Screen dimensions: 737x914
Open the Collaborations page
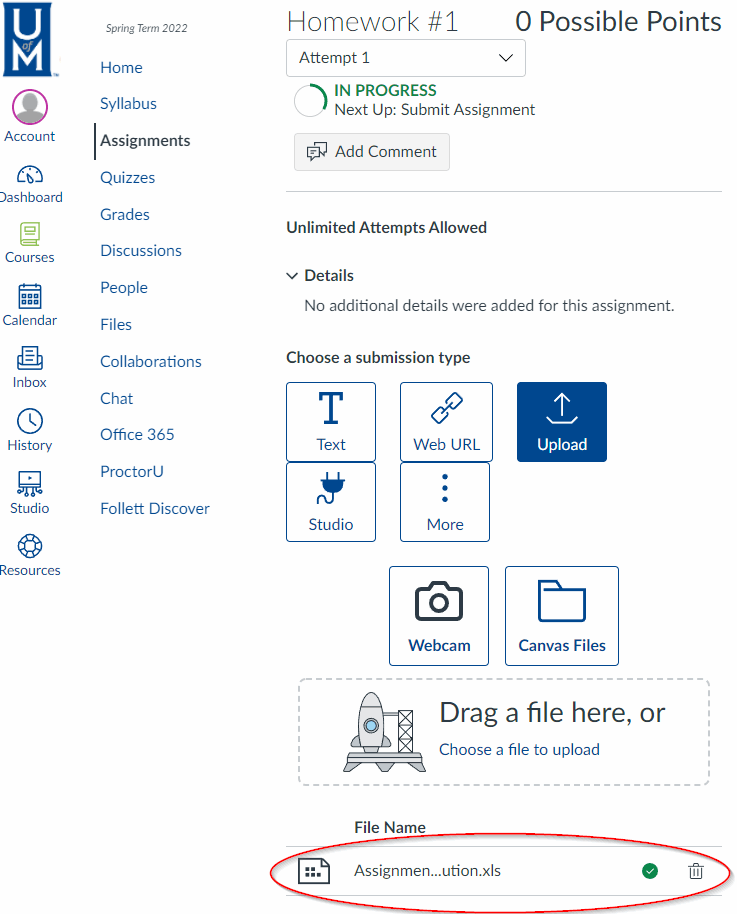coord(151,361)
